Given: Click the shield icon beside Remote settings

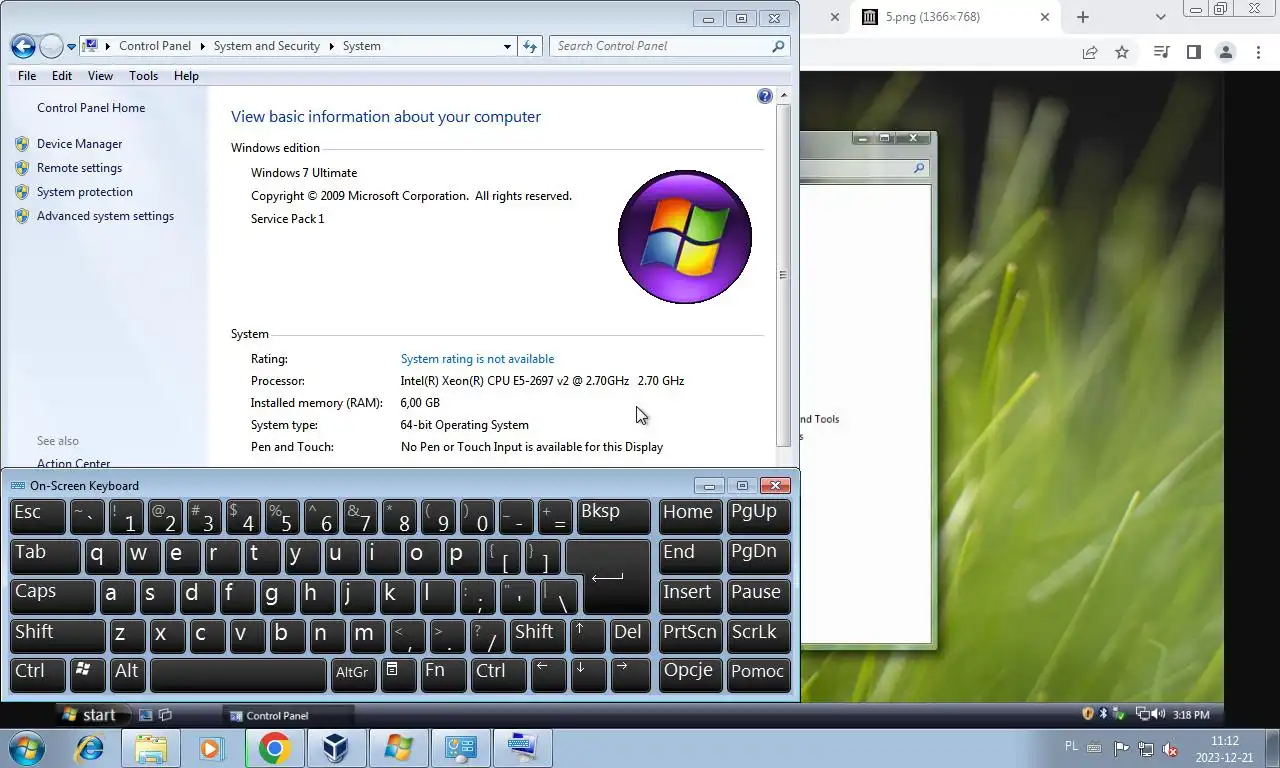Looking at the screenshot, I should click(x=22, y=168).
